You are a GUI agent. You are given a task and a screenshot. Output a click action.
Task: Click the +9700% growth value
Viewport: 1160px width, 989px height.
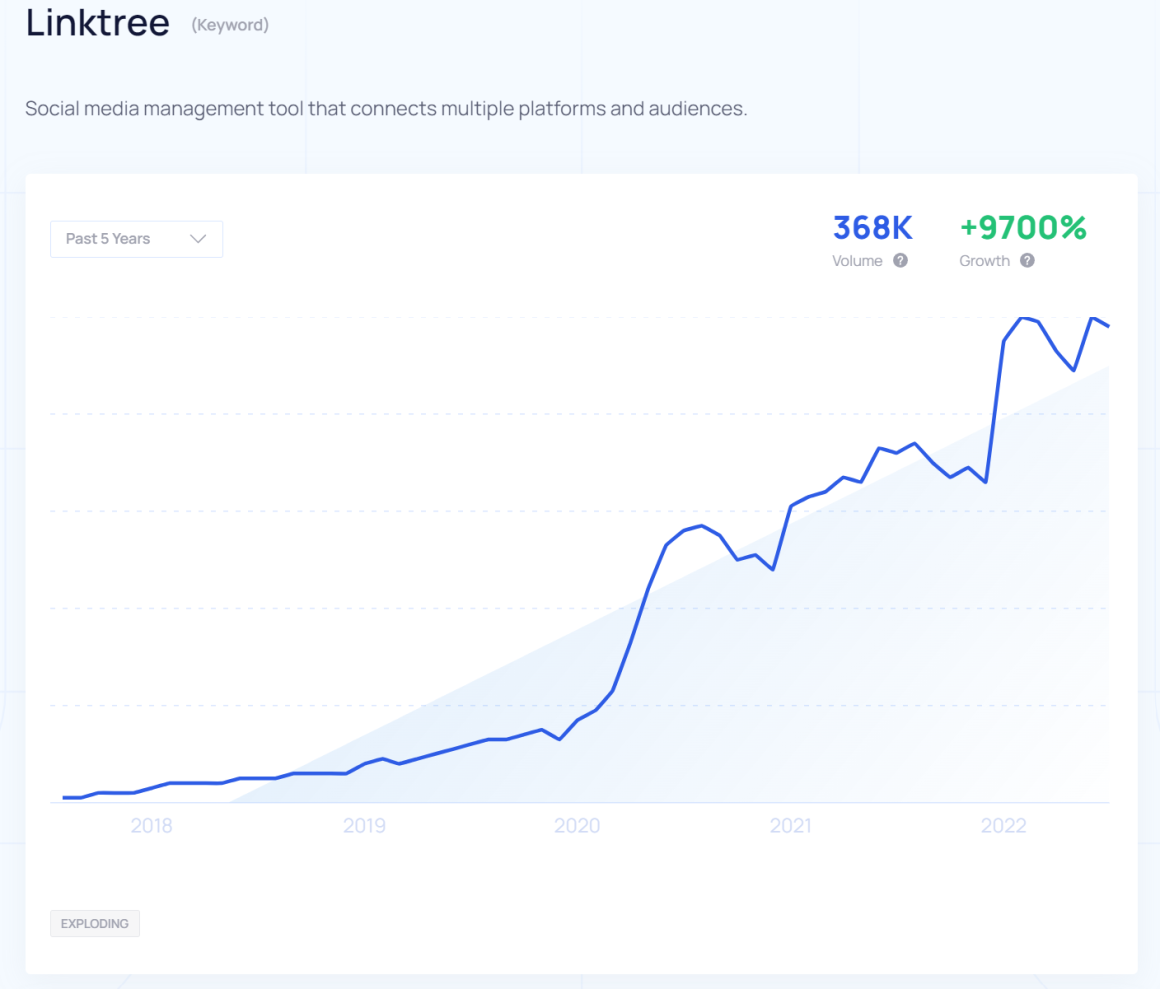point(1023,228)
